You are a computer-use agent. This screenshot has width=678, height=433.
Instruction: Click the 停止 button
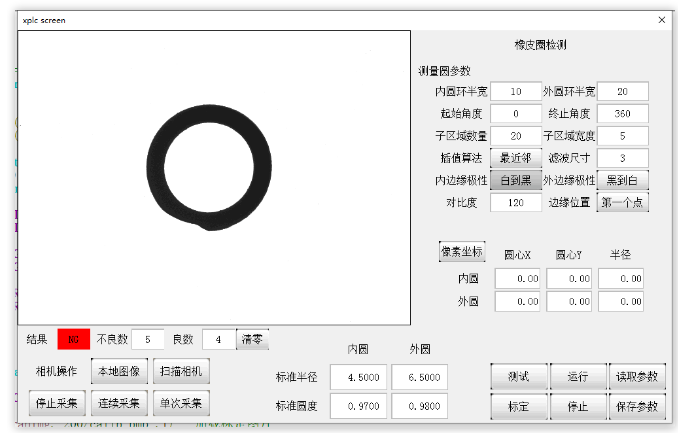tap(579, 406)
